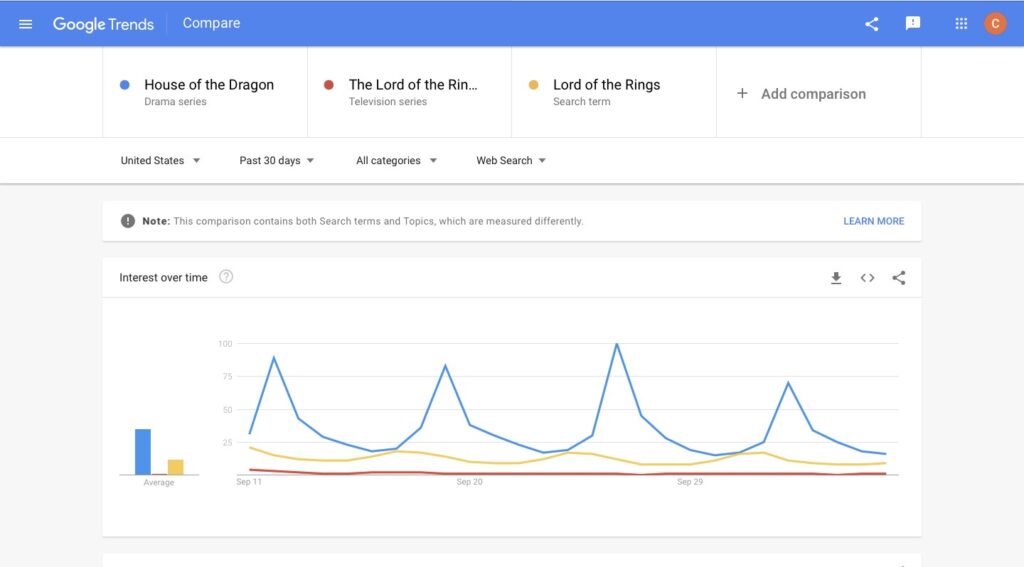This screenshot has height=567, width=1024.
Task: Click the Average label under bars
Action: [159, 483]
